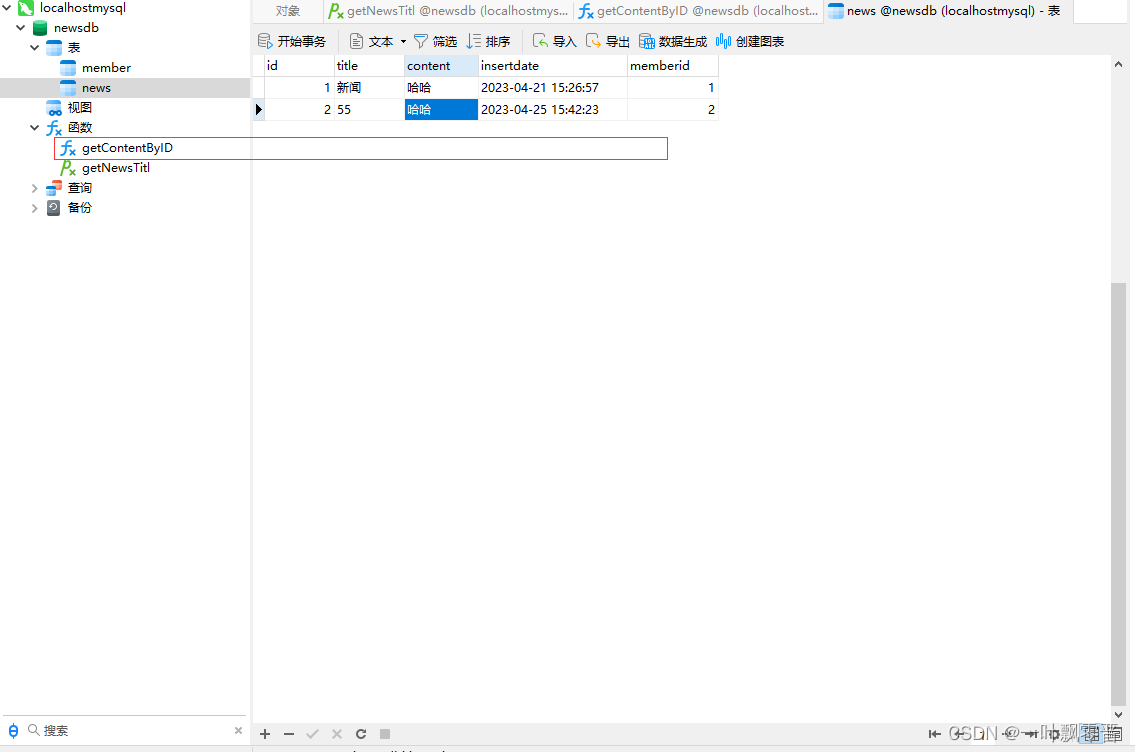Click the id column header
The height and width of the screenshot is (752, 1135).
click(299, 65)
